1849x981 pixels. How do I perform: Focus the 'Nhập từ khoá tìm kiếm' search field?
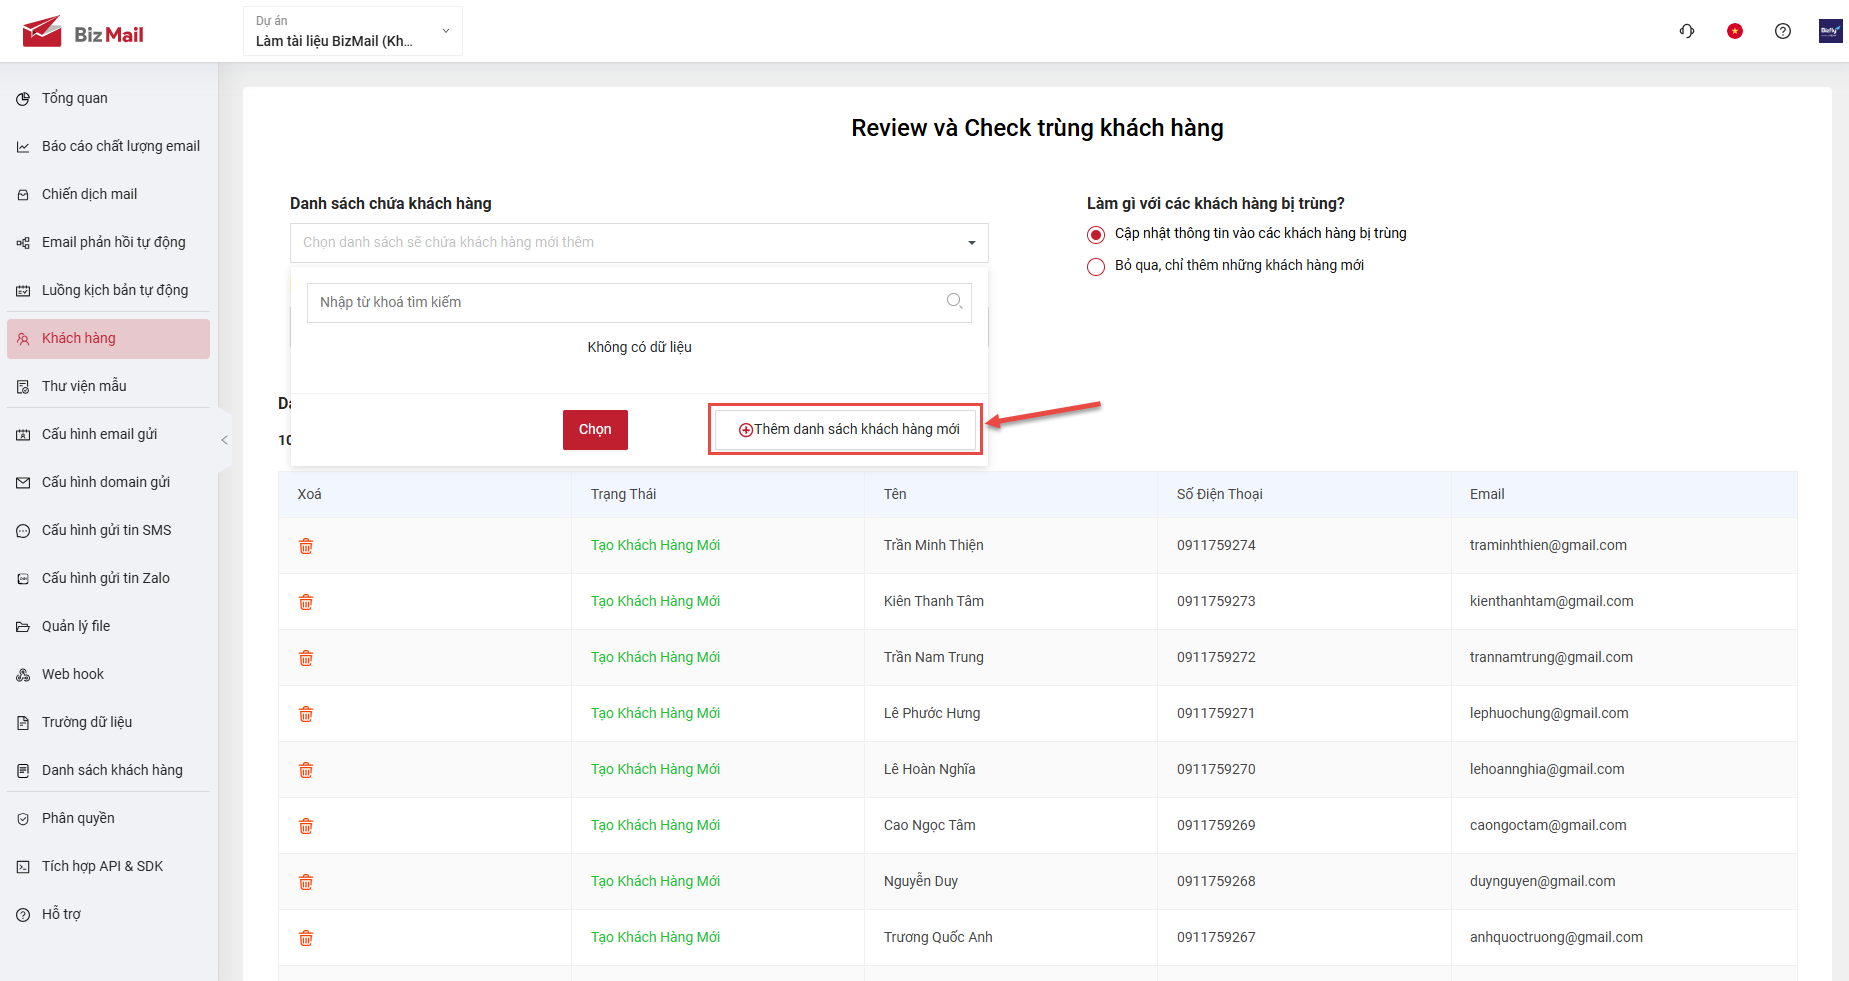tap(639, 303)
